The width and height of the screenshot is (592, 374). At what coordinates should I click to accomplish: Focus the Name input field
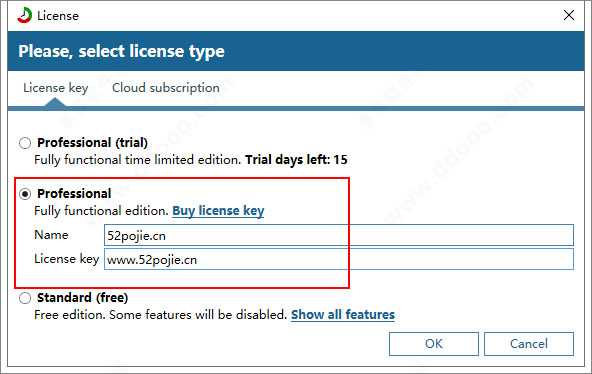pyautogui.click(x=339, y=235)
